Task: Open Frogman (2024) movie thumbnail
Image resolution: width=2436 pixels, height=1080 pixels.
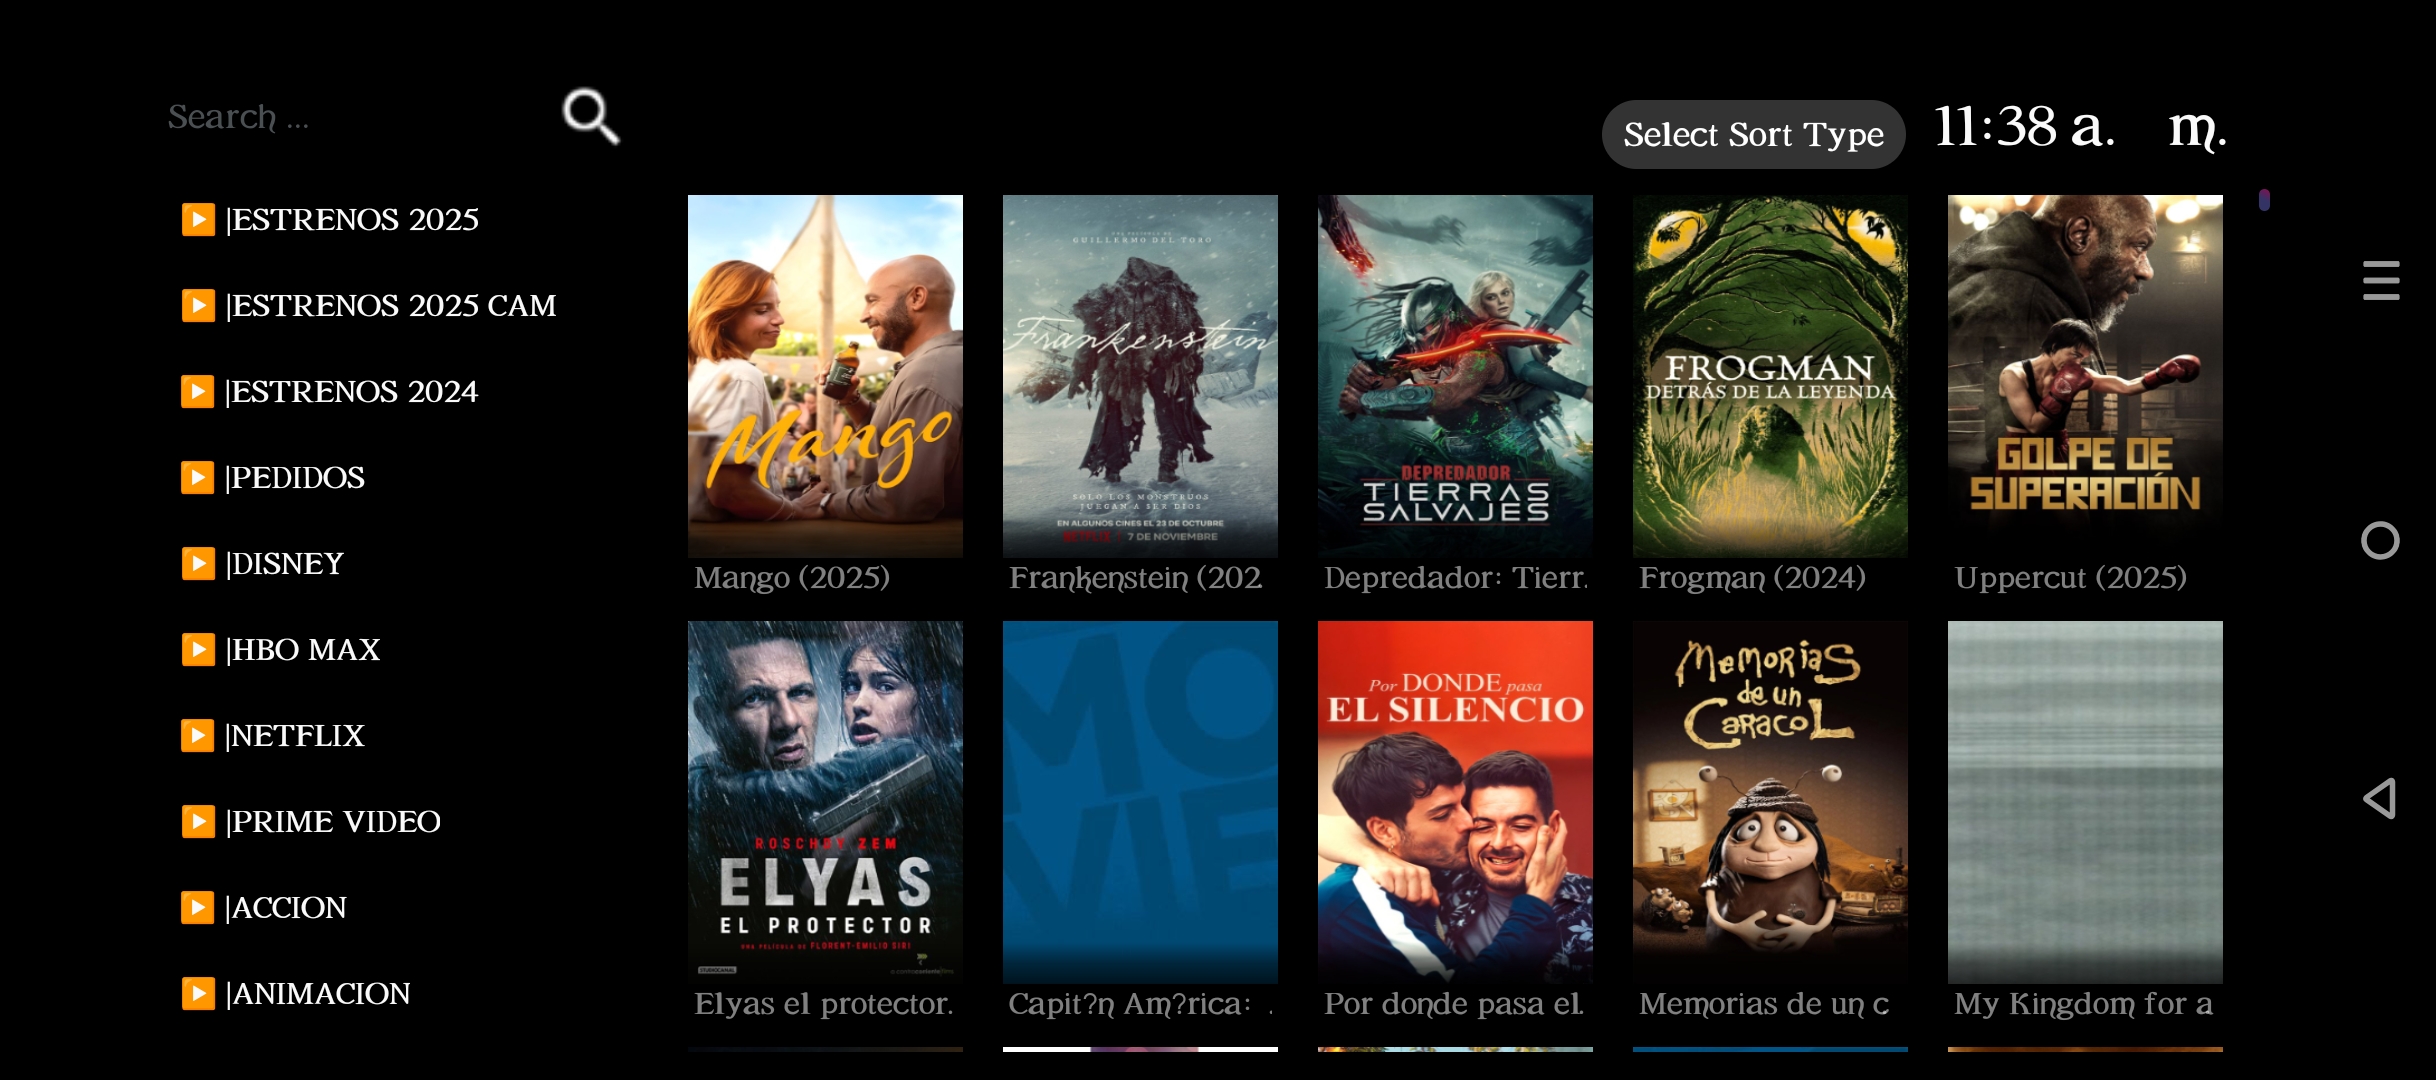Action: pyautogui.click(x=1770, y=376)
